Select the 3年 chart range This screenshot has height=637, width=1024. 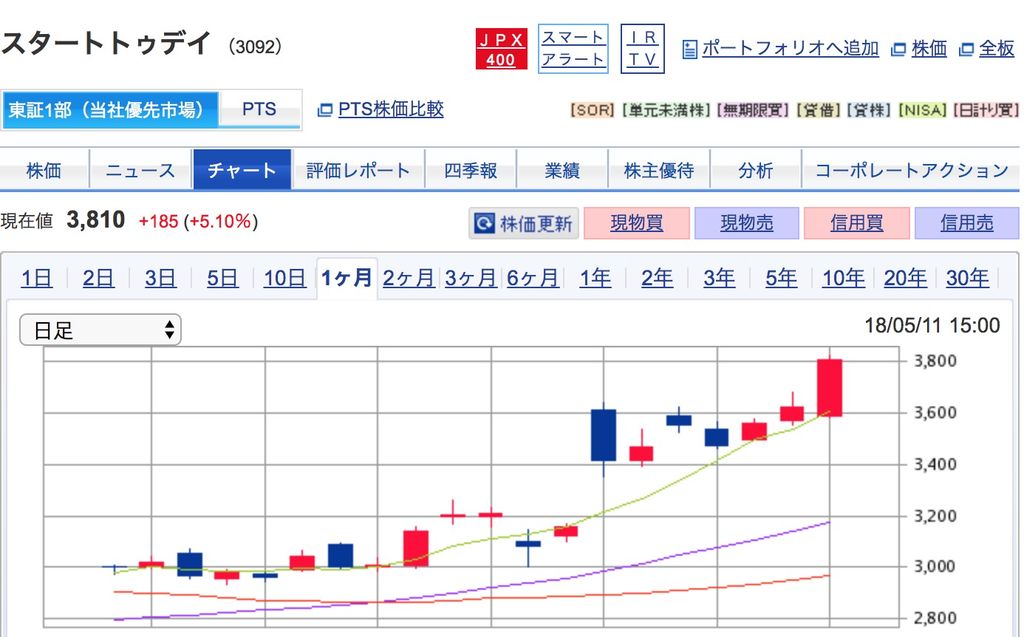coord(719,278)
